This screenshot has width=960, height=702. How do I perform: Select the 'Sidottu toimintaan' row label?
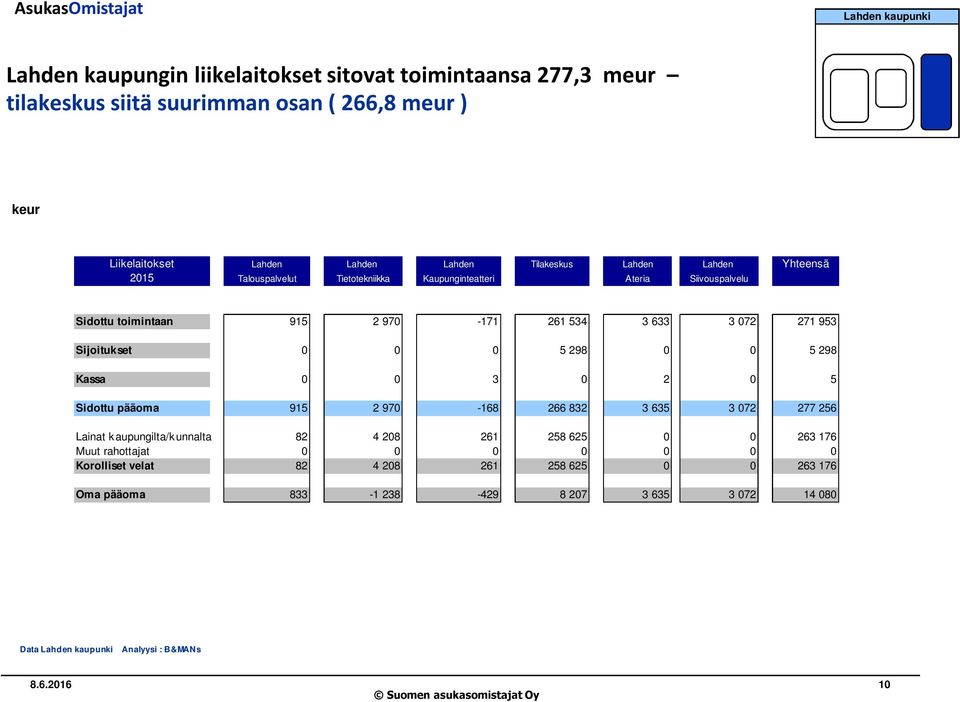pyautogui.click(x=141, y=321)
